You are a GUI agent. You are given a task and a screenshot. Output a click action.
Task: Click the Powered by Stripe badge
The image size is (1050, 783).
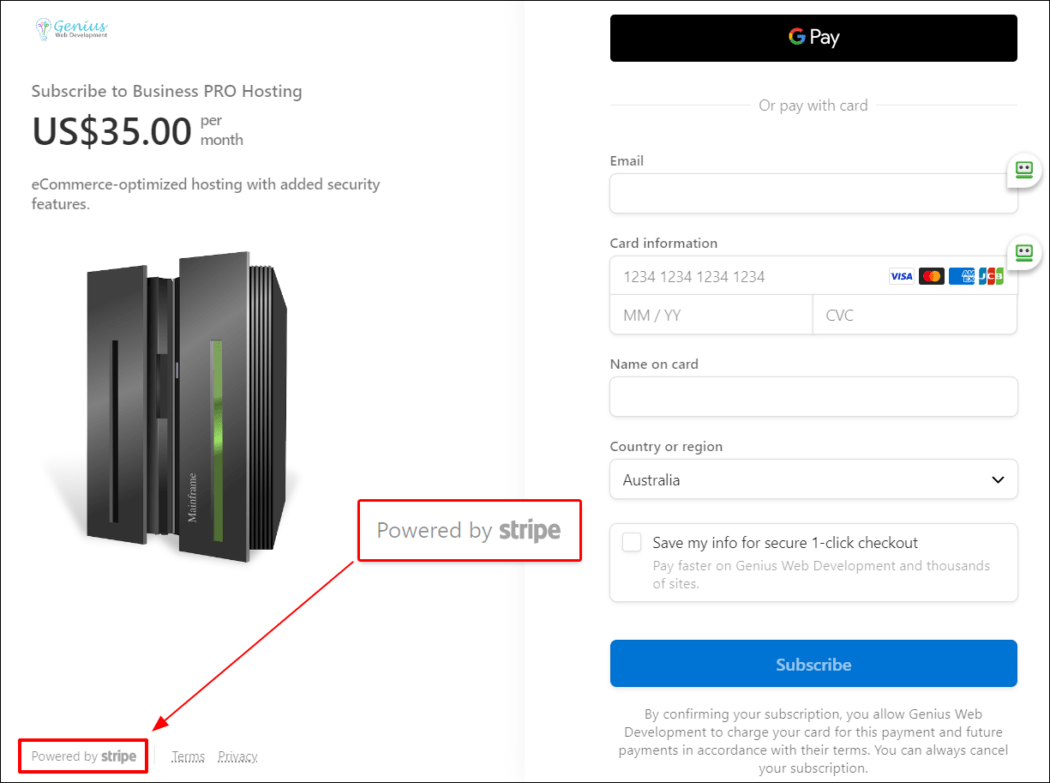[x=82, y=756]
